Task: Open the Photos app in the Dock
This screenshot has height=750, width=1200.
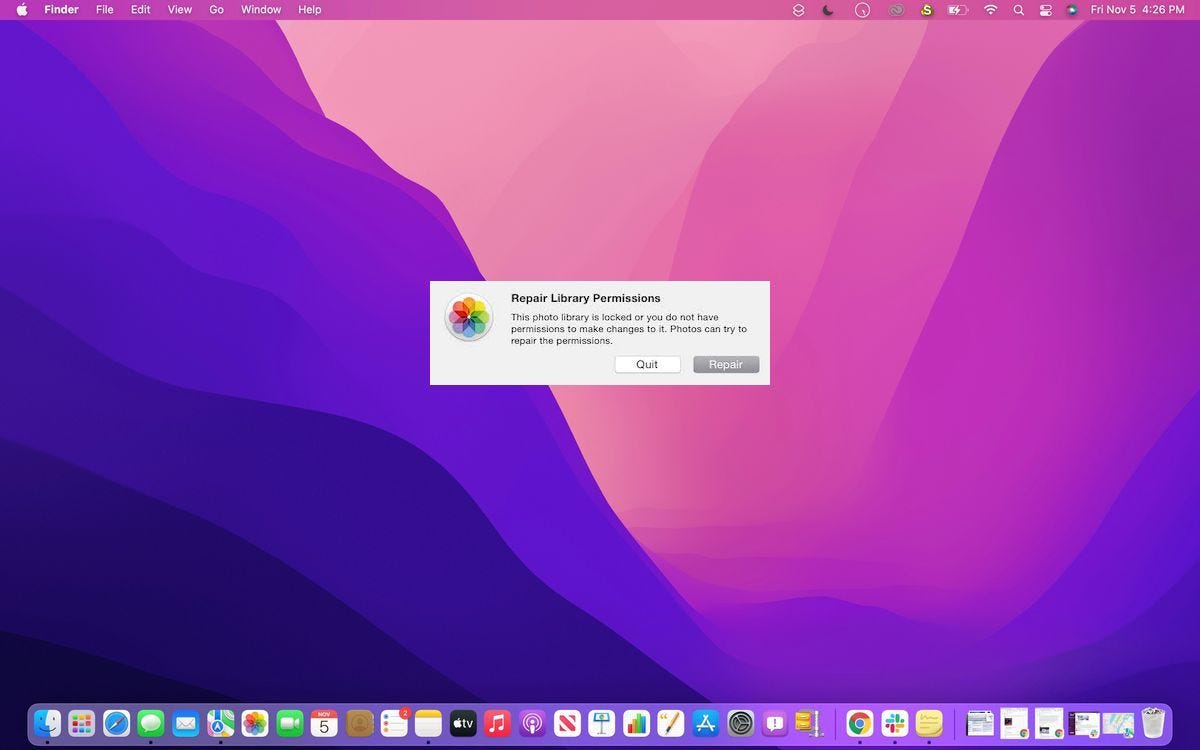Action: [255, 723]
